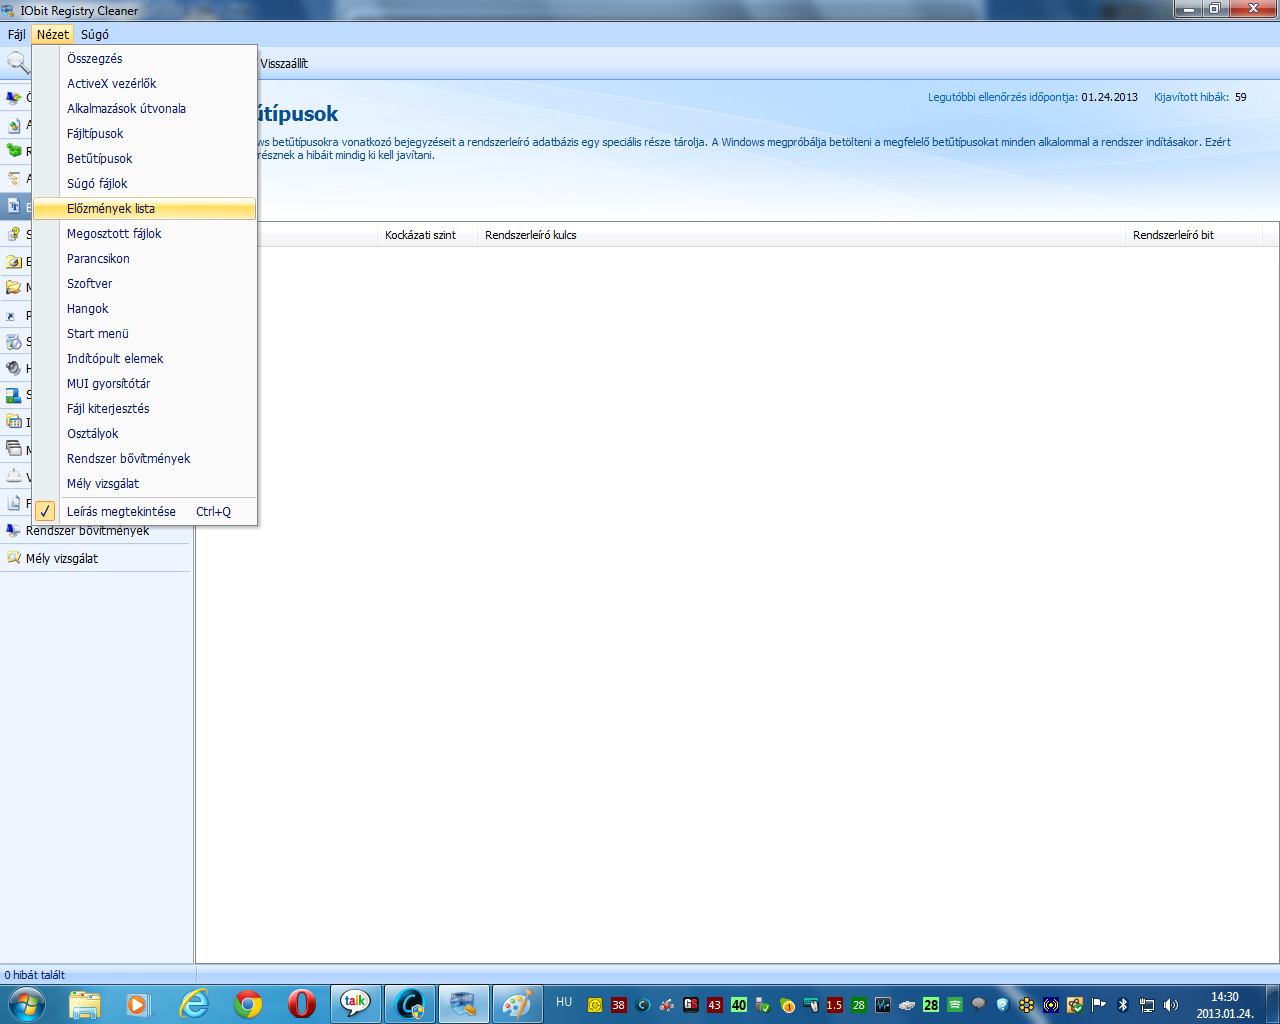Select the Betűtípusok sidebar icon with letter T
The image size is (1280, 1024).
click(x=14, y=206)
